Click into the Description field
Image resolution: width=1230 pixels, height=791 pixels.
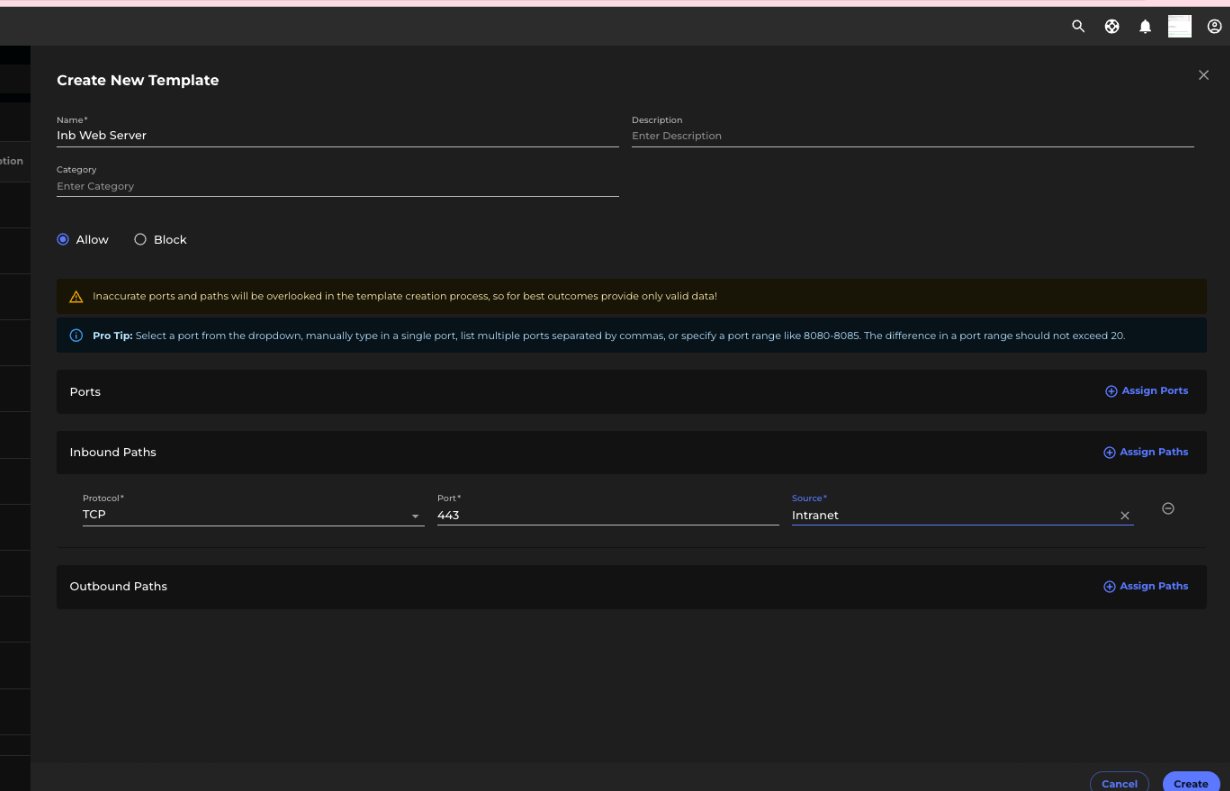point(912,136)
